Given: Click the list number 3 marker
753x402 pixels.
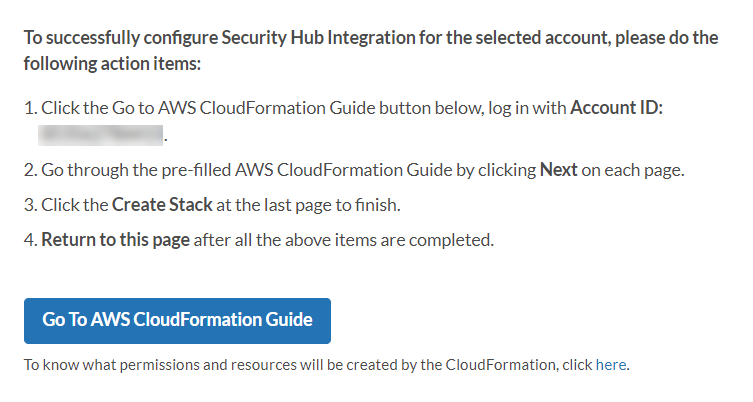Looking at the screenshot, I should pos(30,205).
